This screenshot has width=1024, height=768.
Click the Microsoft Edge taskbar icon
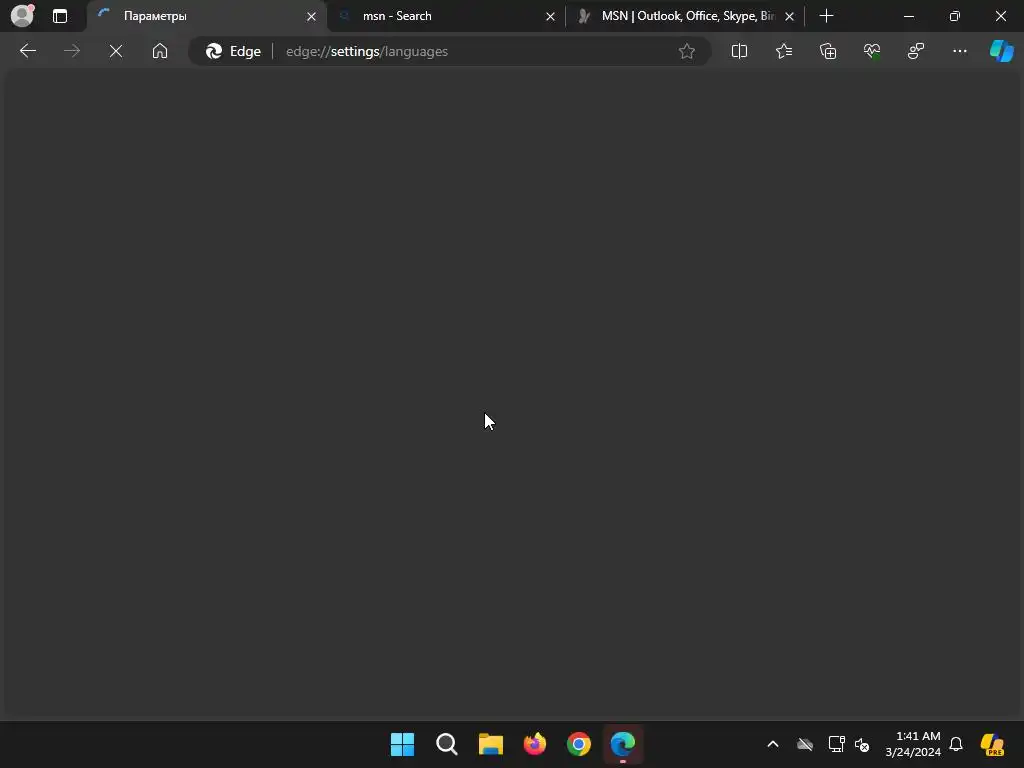623,744
